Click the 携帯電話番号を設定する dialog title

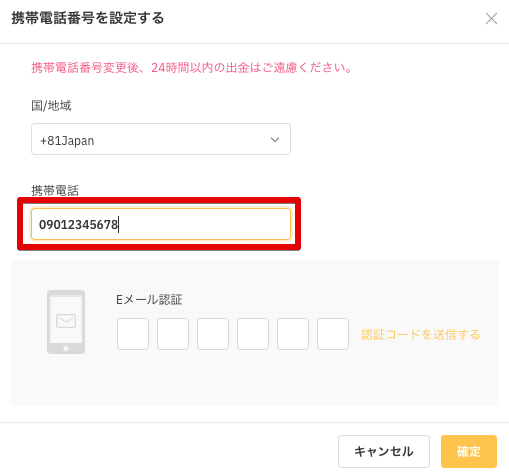88,18
